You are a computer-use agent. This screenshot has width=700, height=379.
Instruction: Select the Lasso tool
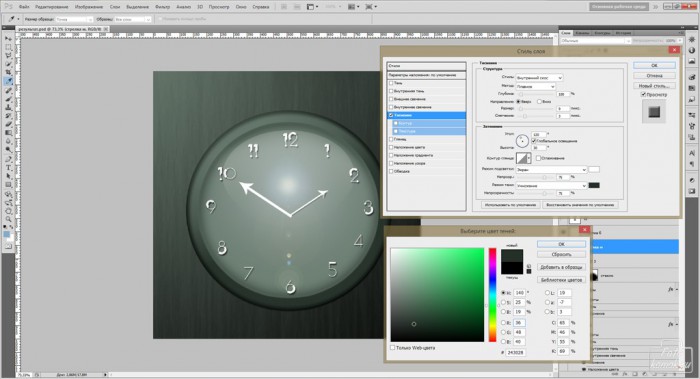(x=8, y=56)
